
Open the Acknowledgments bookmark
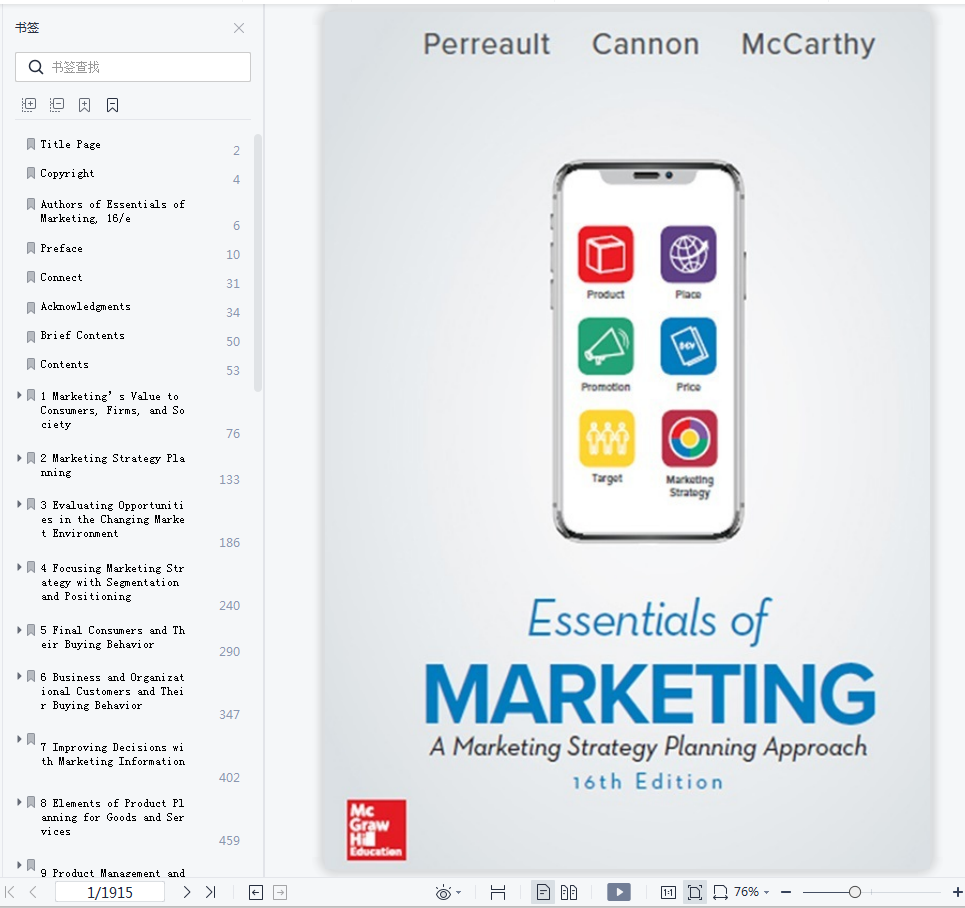tap(85, 306)
